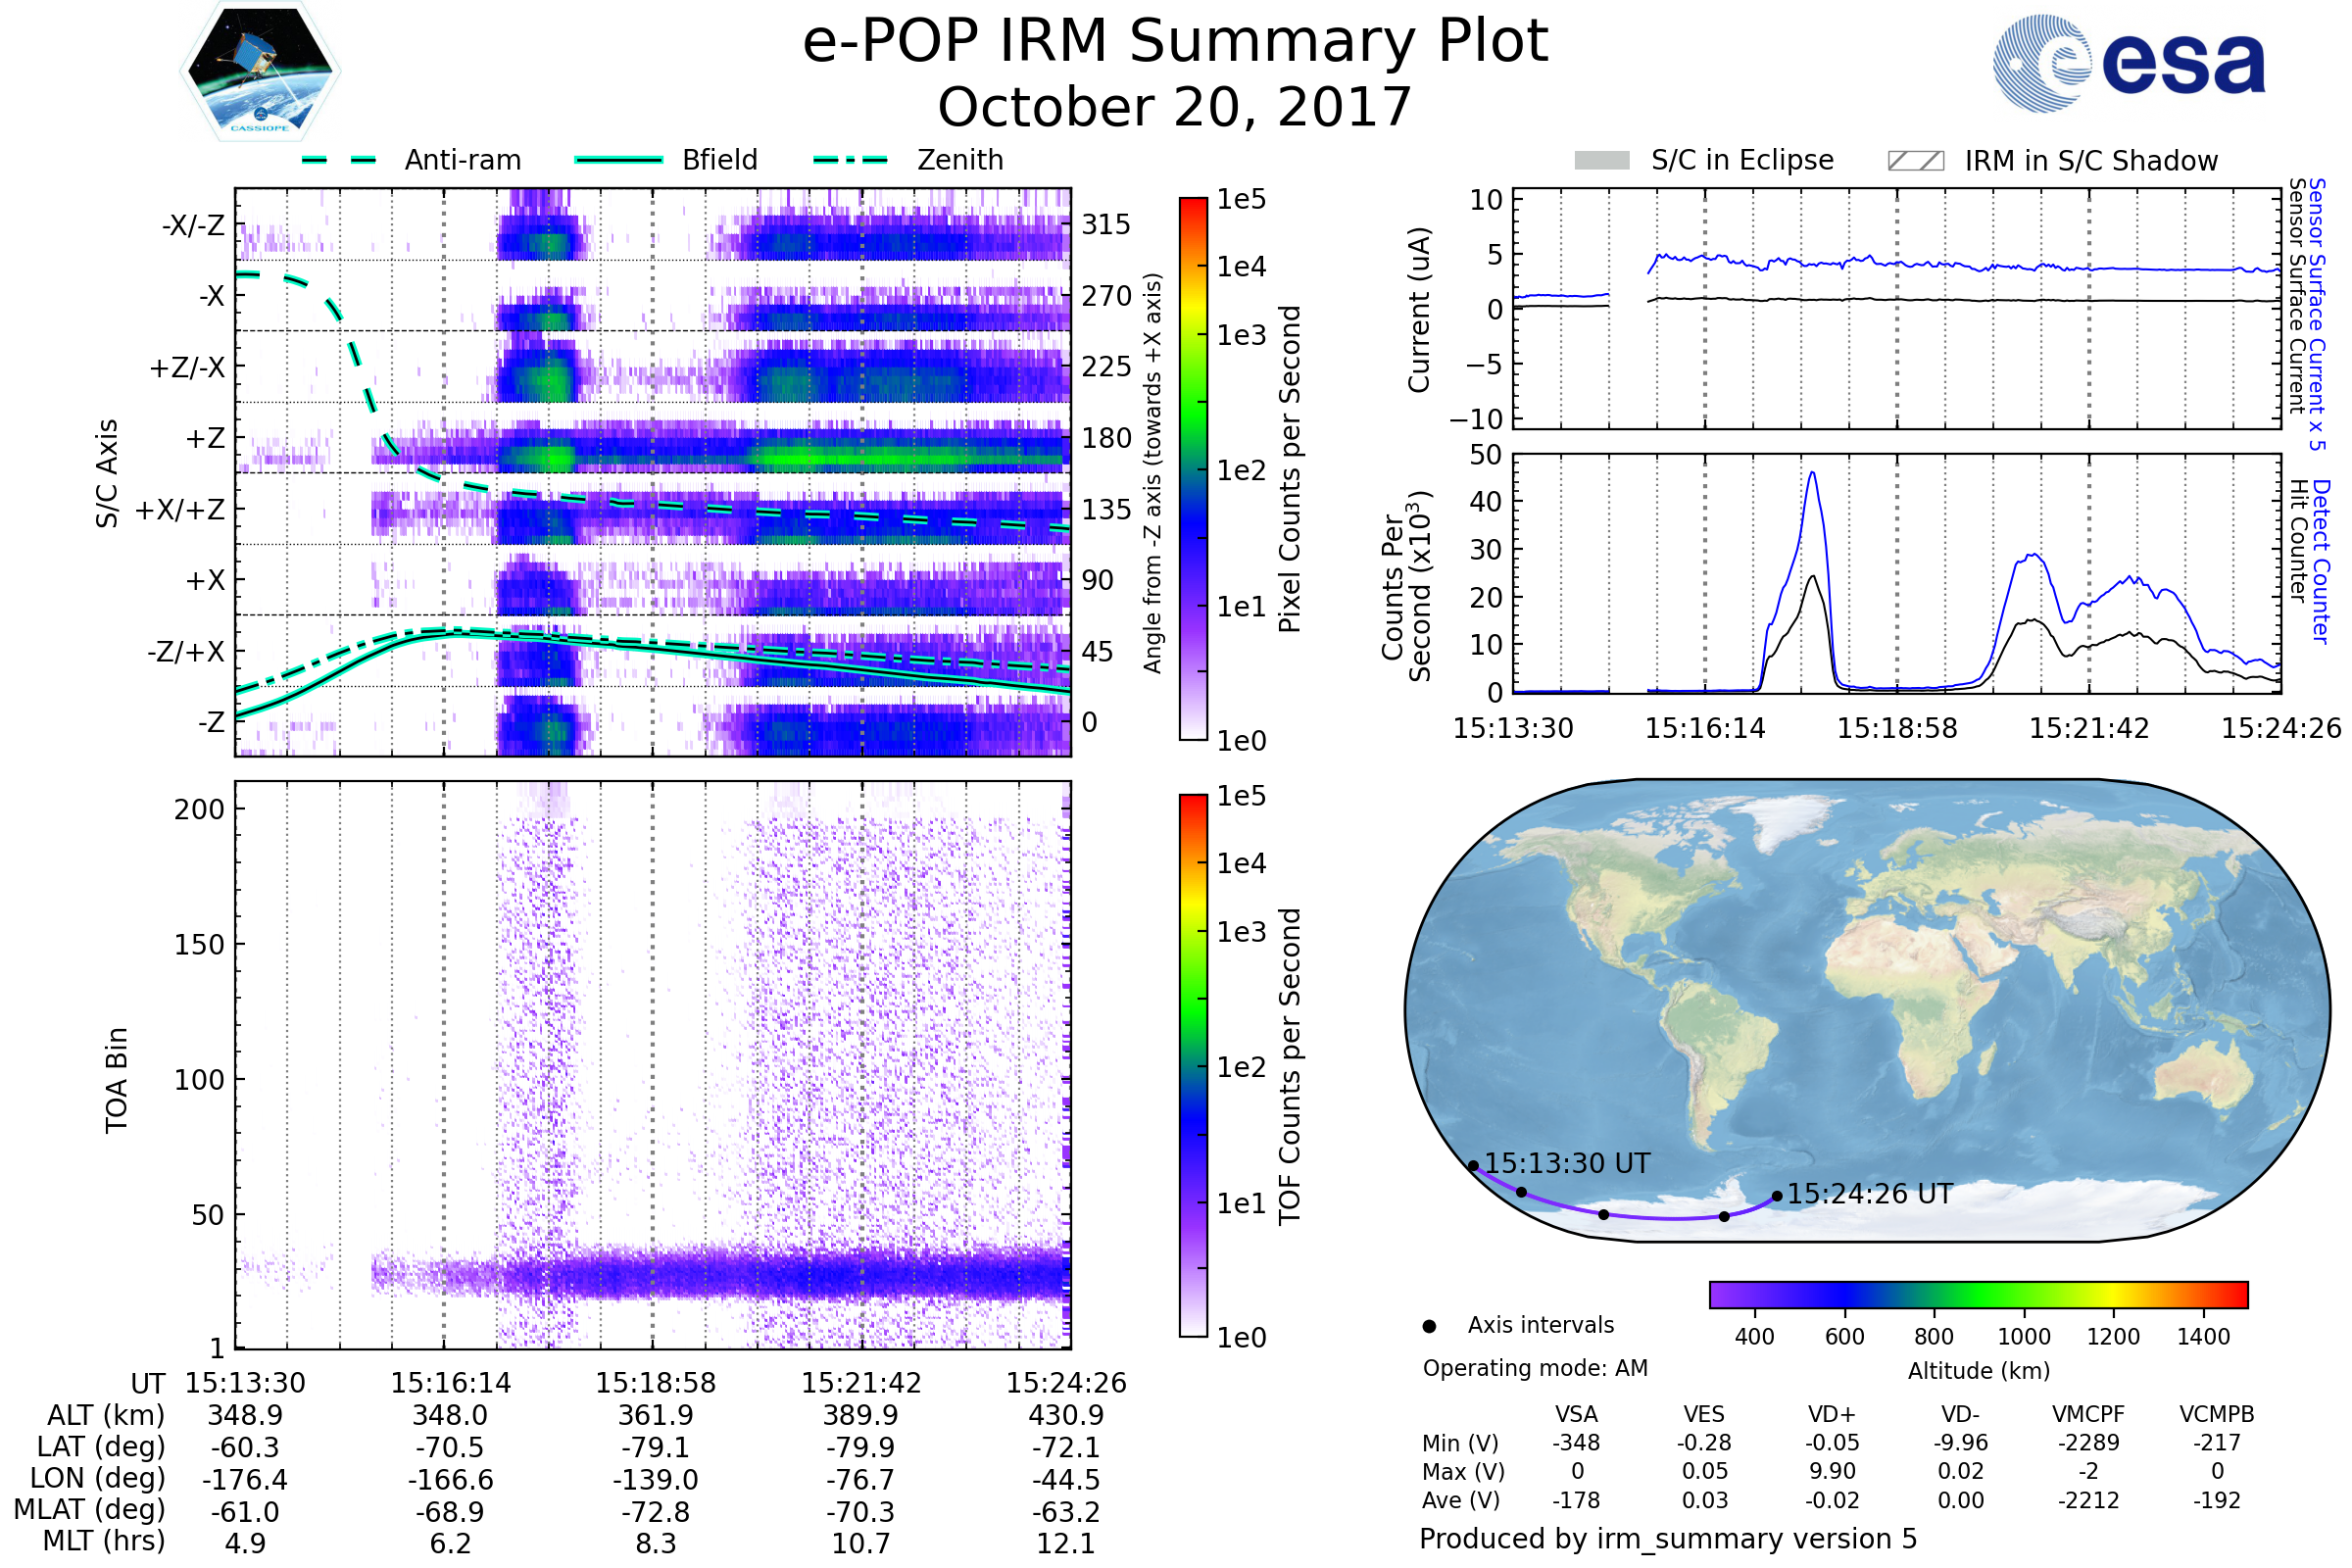Screen dimensions: 2352x1568
Task: Click the Zenith dash-dot legend marker
Action: 851,160
